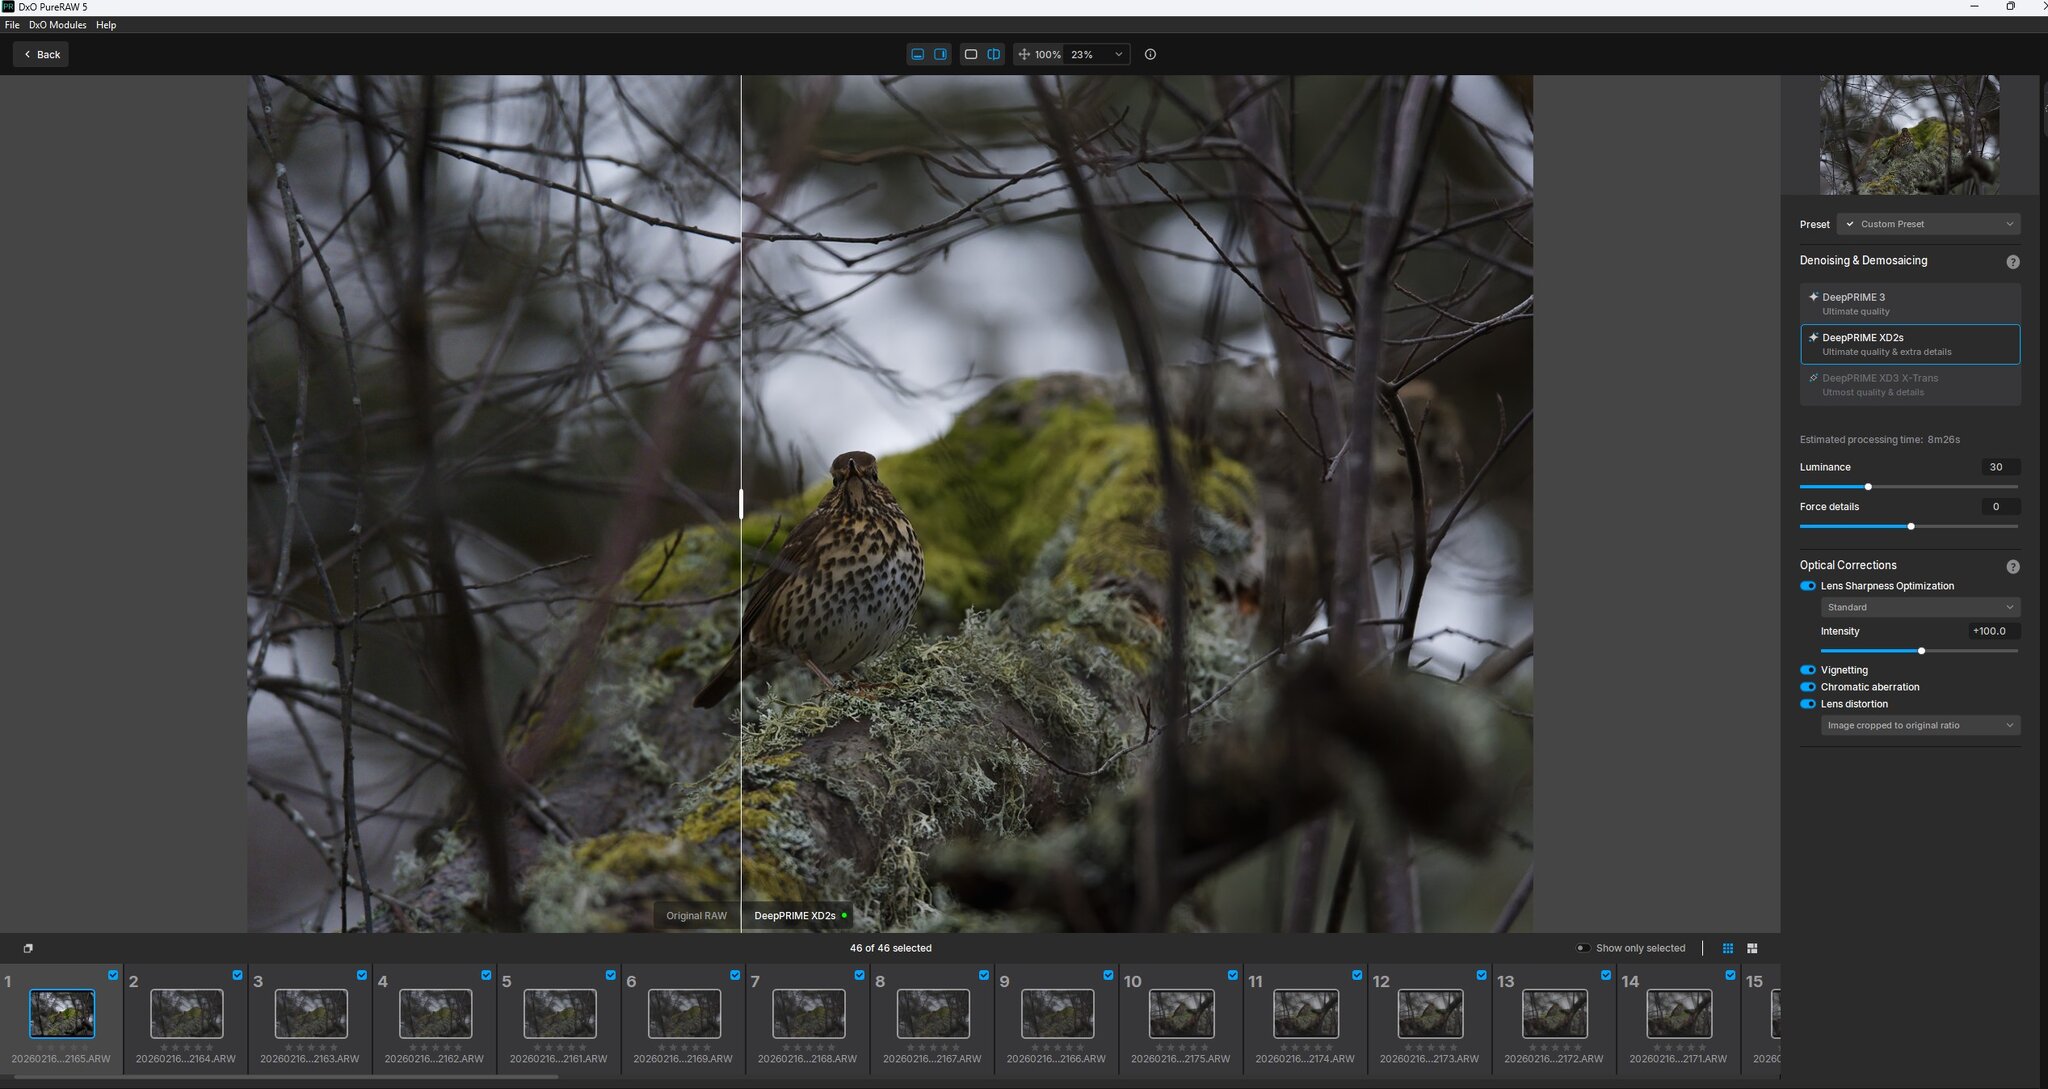Switch to single image view icon
Screen dimensions: 2048x1089
point(970,55)
